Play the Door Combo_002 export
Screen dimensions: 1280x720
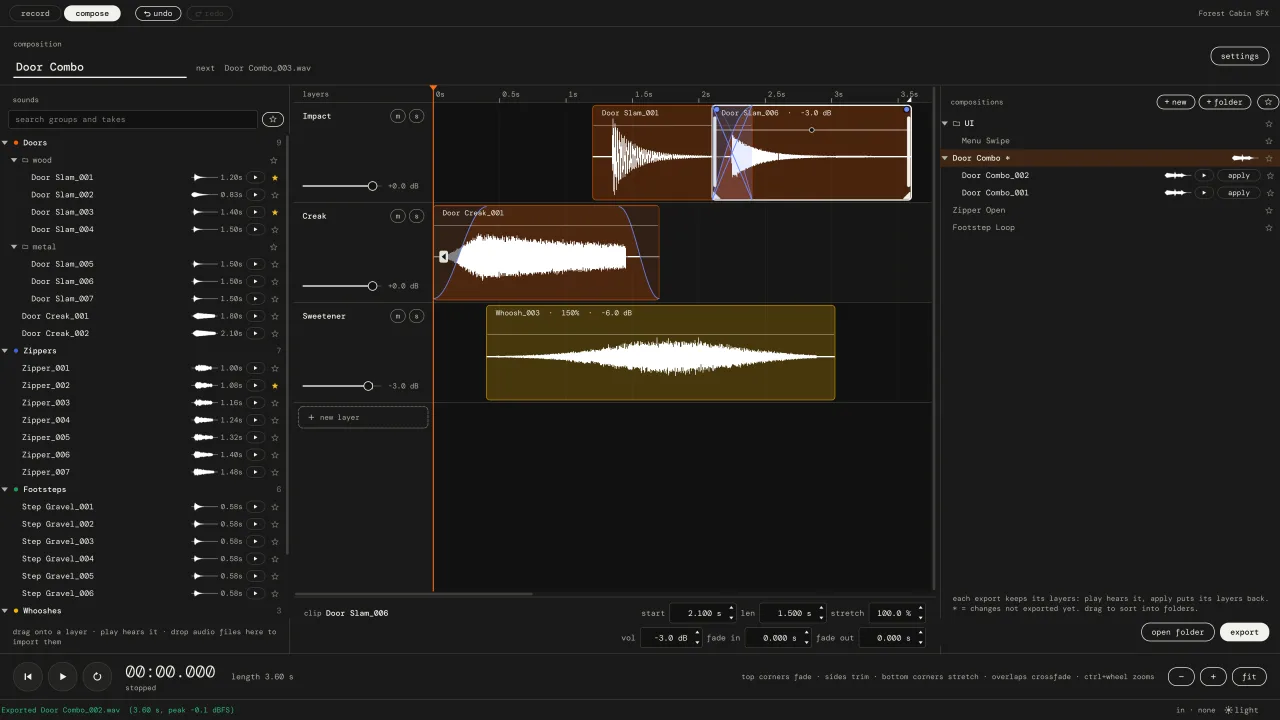point(1204,175)
